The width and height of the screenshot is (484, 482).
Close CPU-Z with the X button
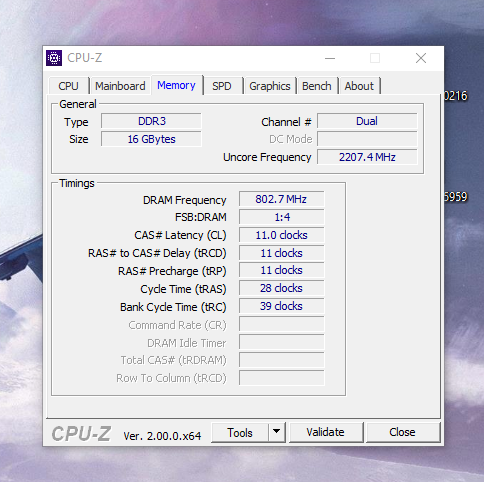click(421, 58)
